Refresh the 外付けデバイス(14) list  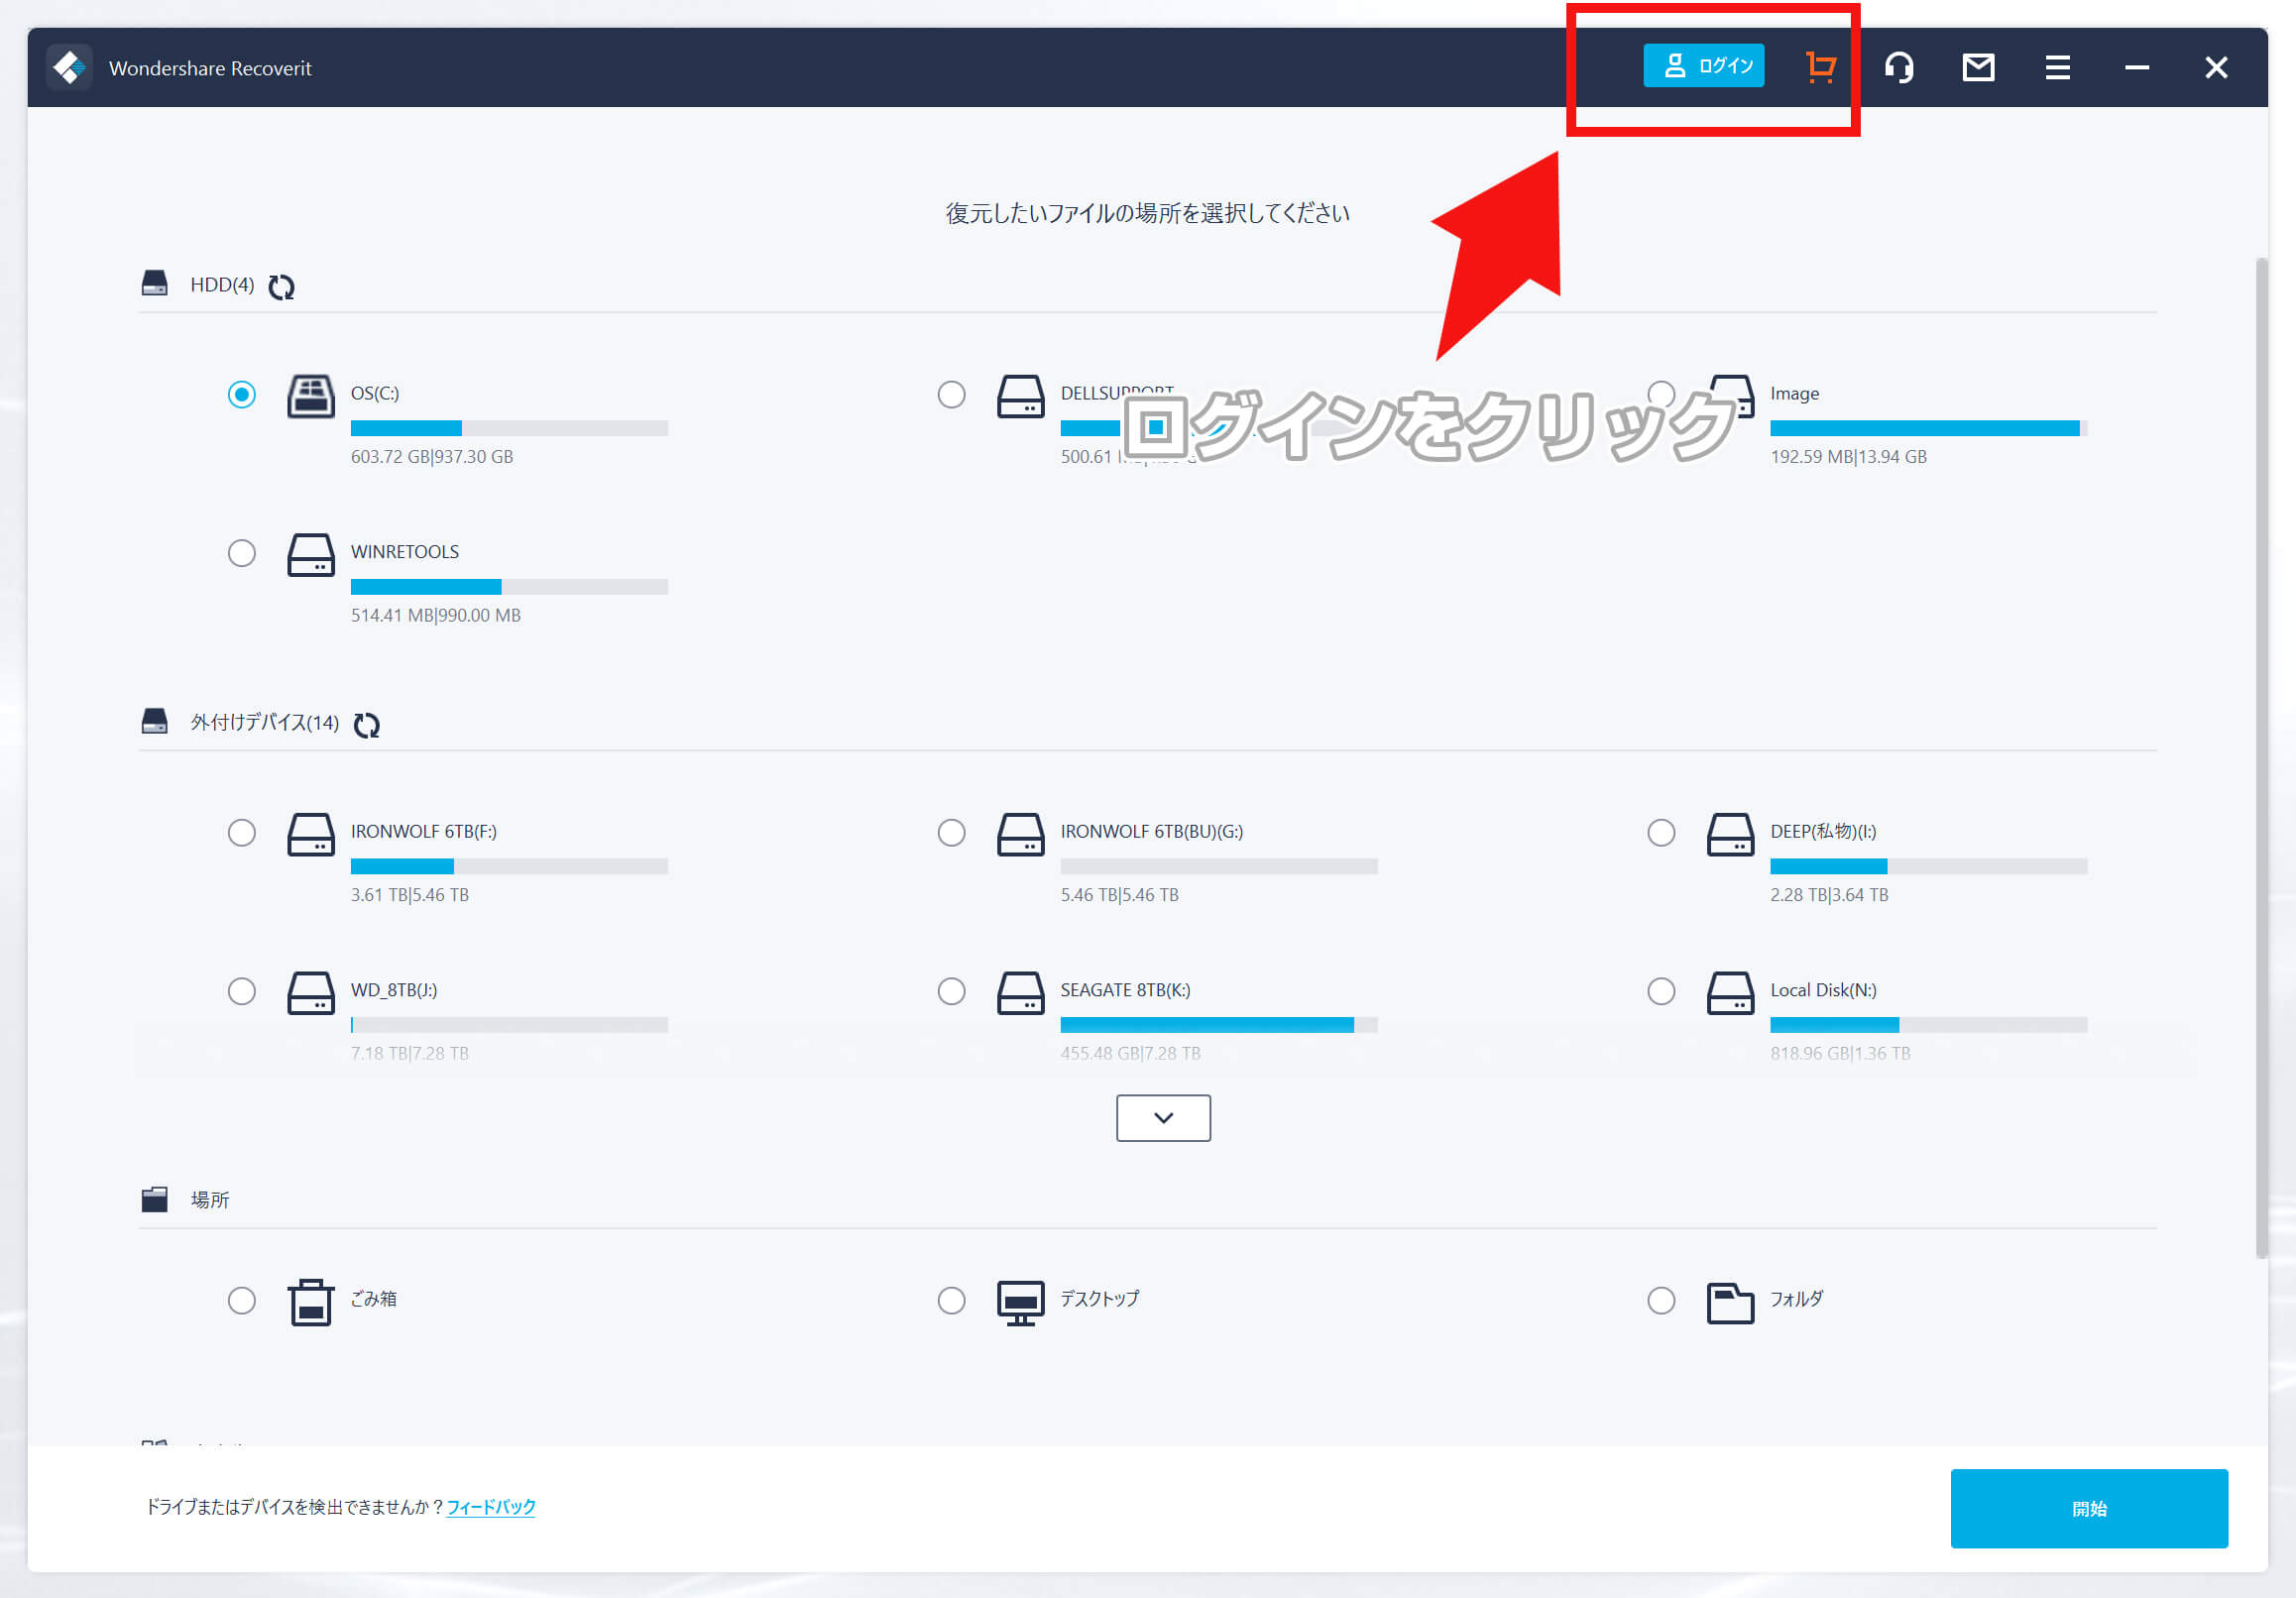367,725
